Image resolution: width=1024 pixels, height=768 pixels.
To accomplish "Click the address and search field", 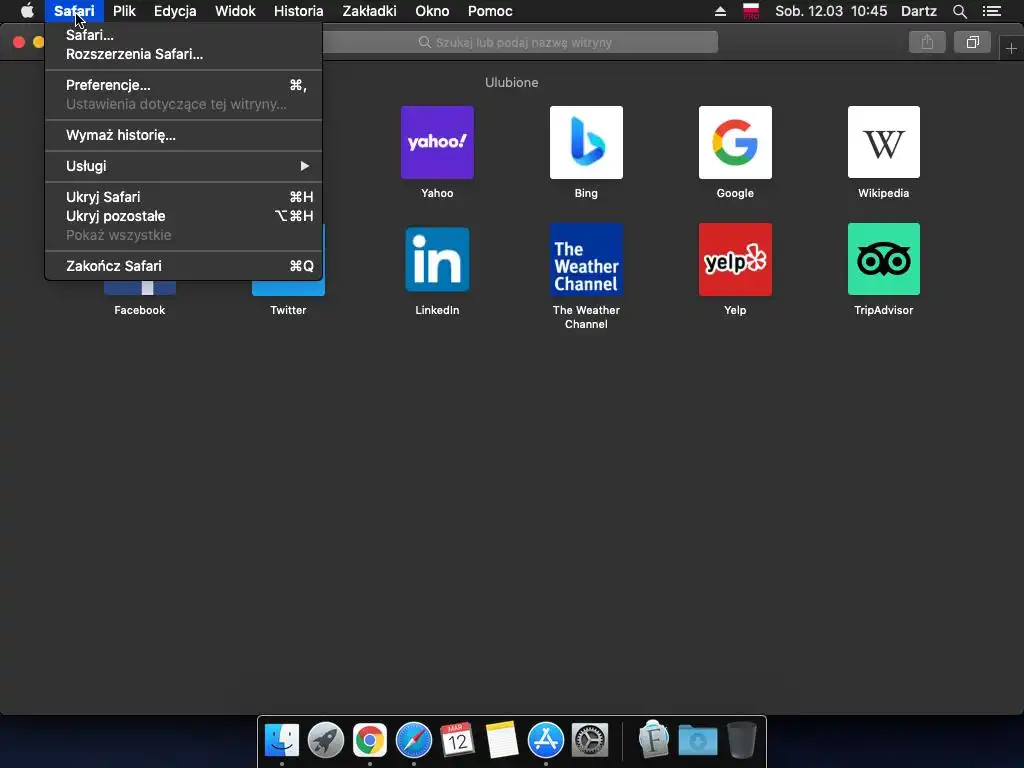I will tap(514, 42).
